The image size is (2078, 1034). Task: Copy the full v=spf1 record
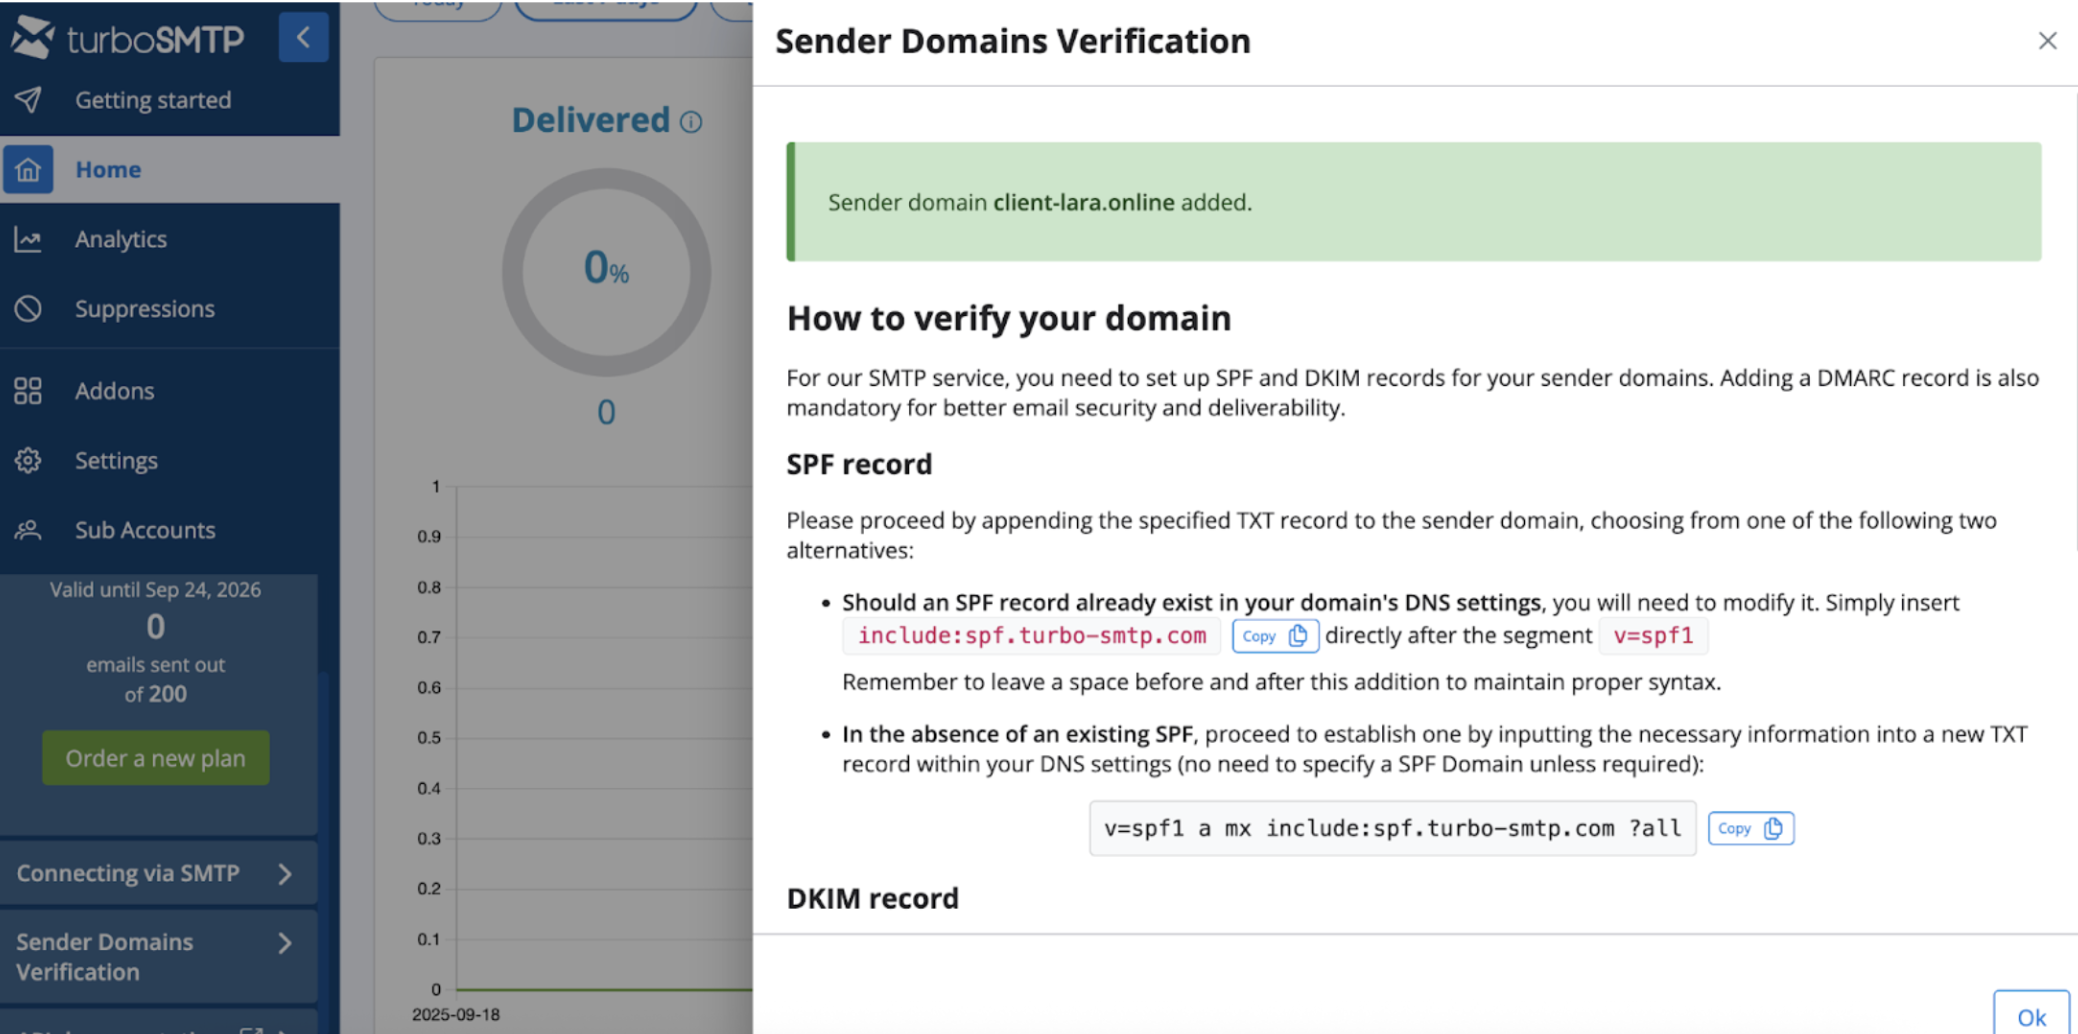(1750, 829)
